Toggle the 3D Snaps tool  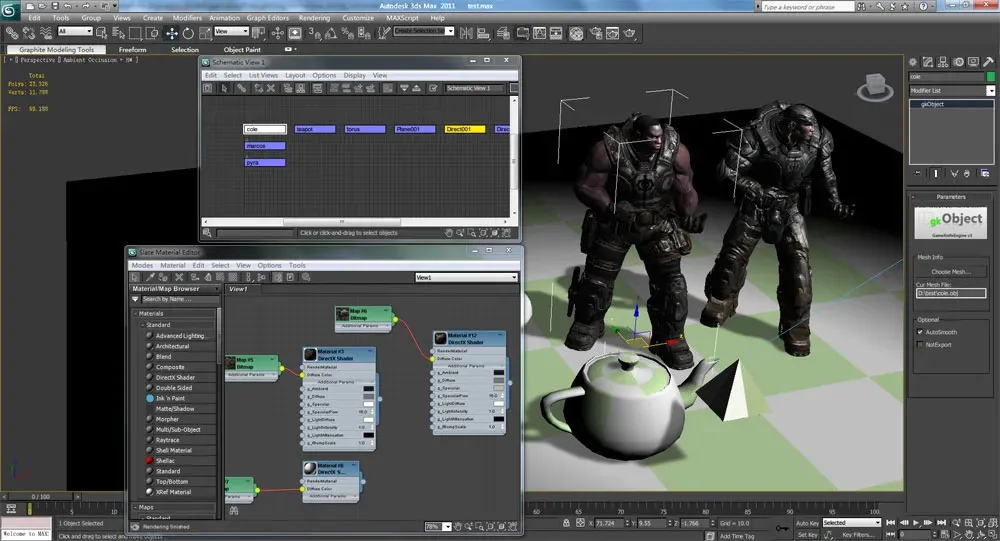tap(314, 33)
